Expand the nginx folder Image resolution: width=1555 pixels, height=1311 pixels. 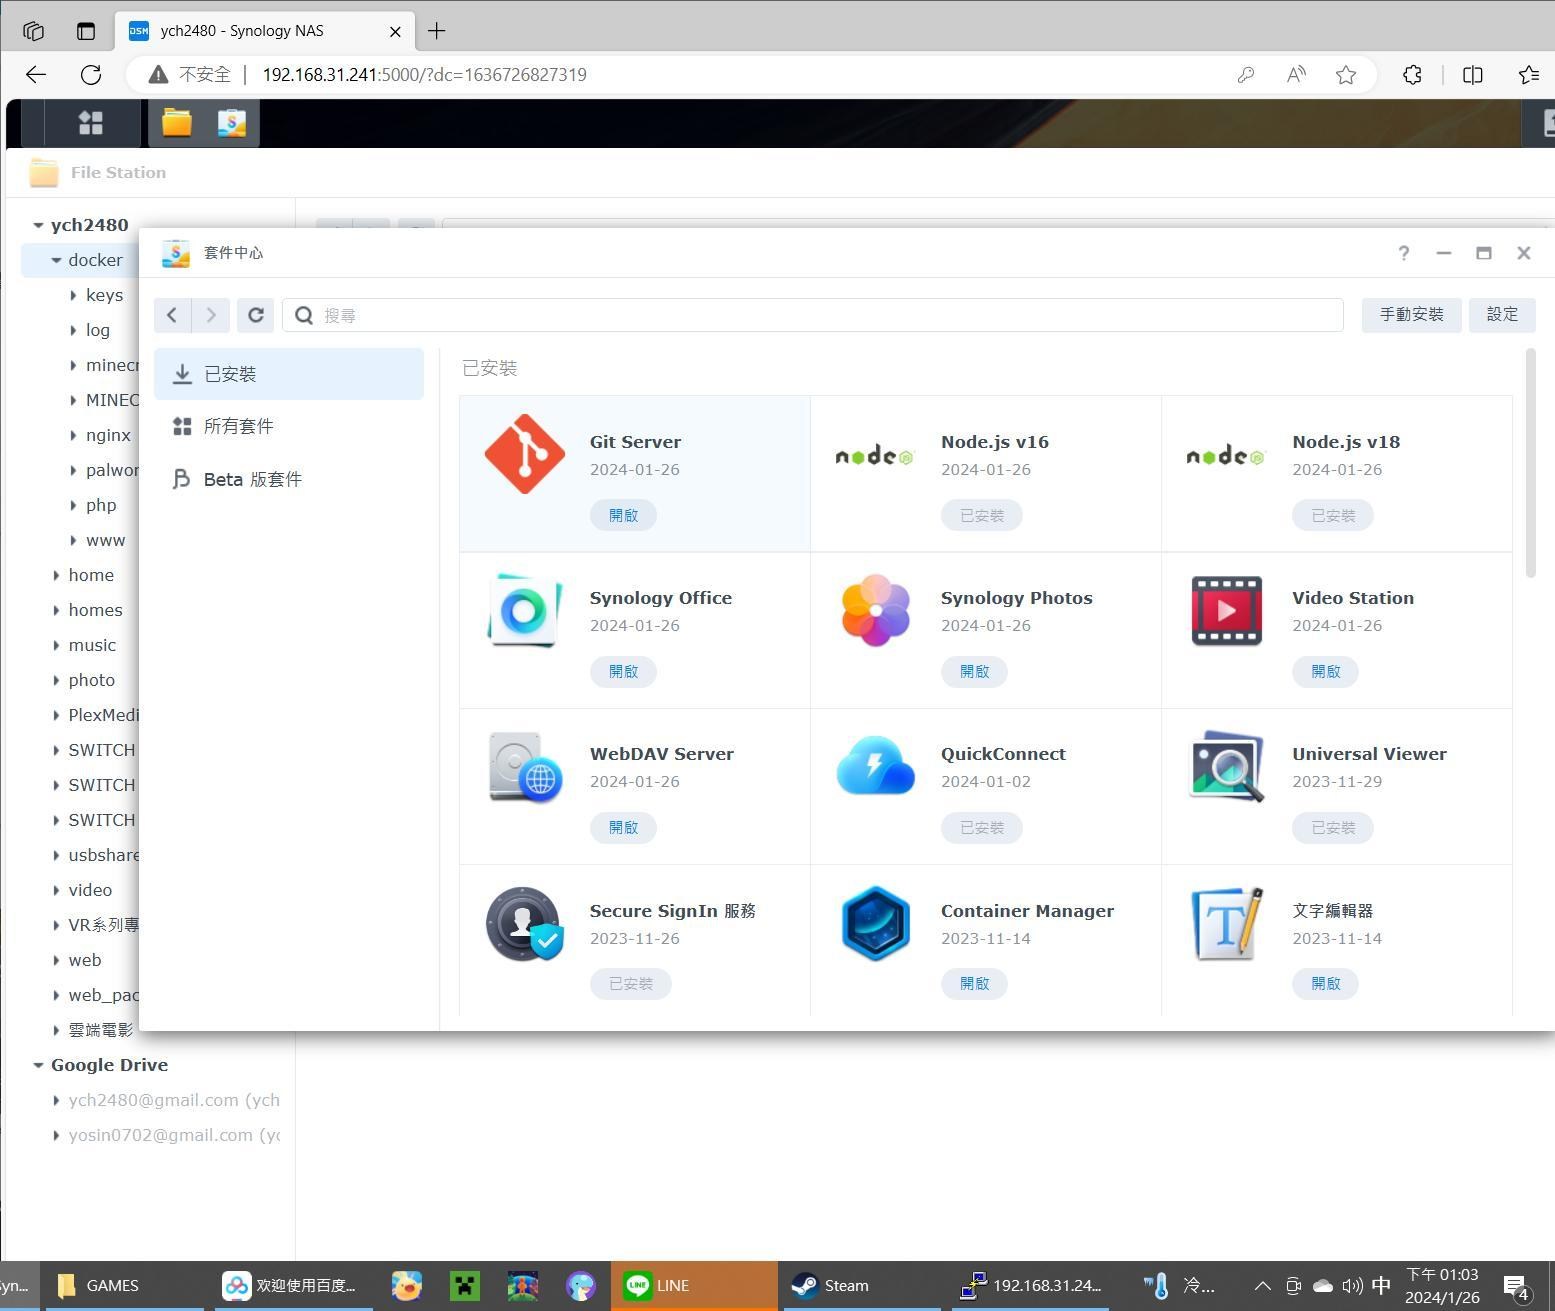[x=73, y=435]
